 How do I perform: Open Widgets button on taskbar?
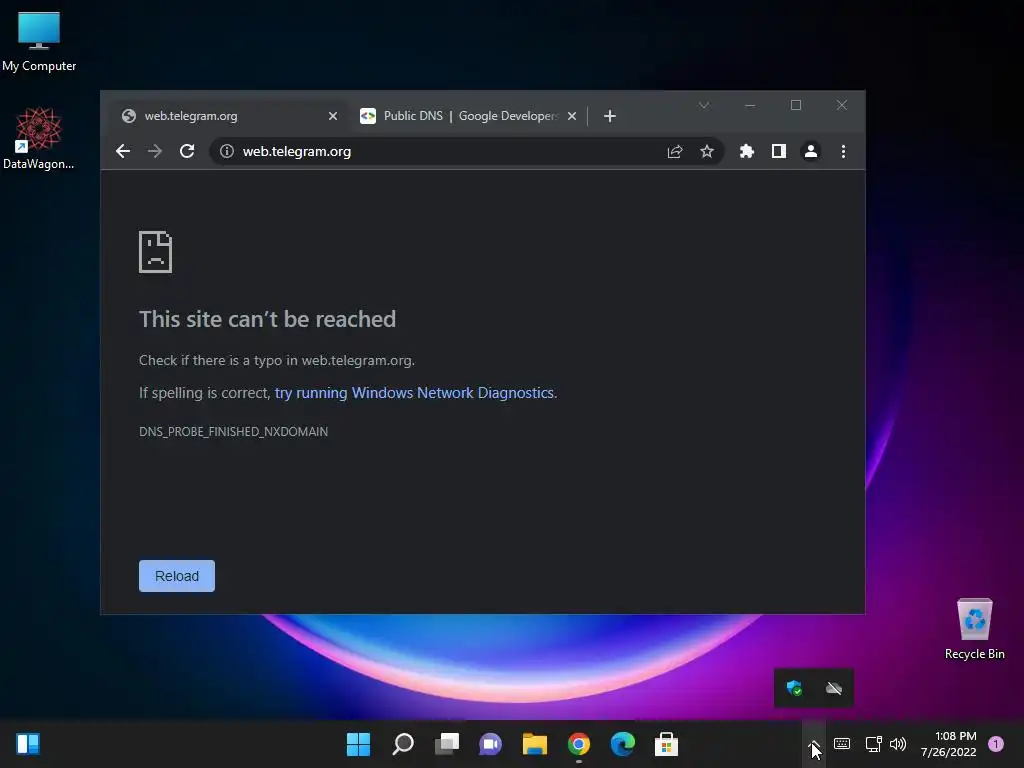coord(28,744)
